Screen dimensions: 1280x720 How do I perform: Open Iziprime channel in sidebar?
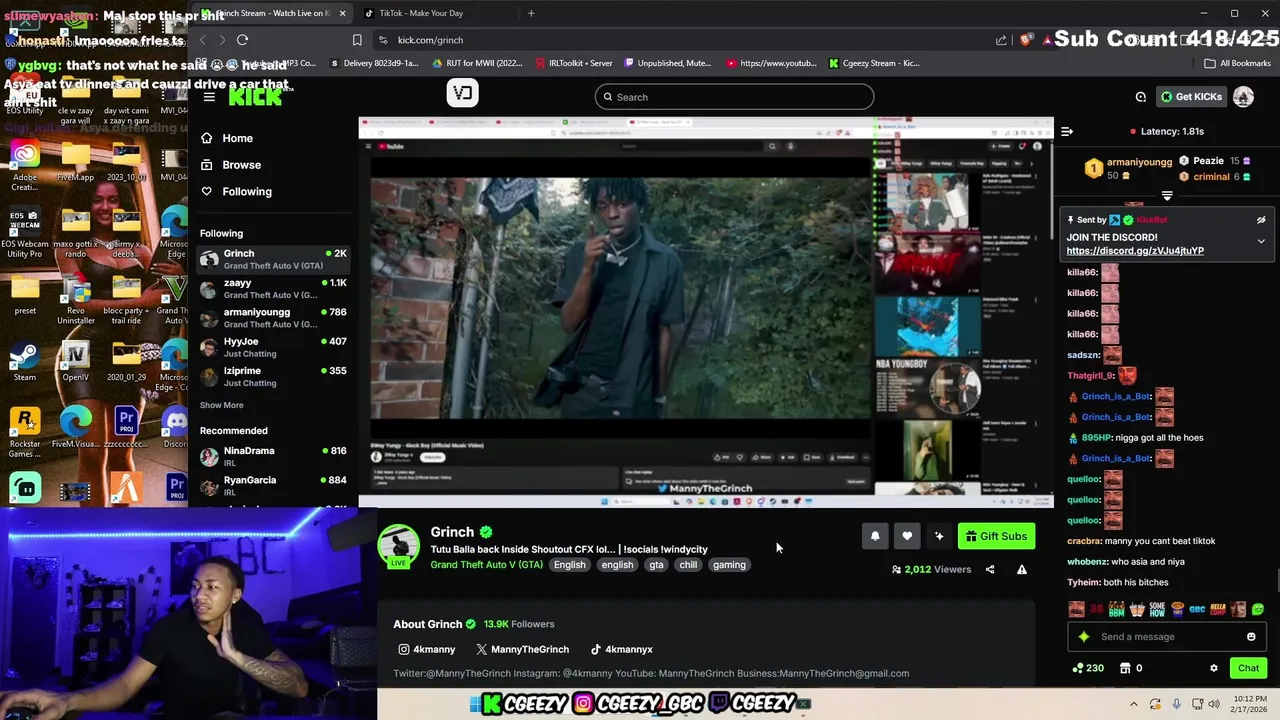273,376
